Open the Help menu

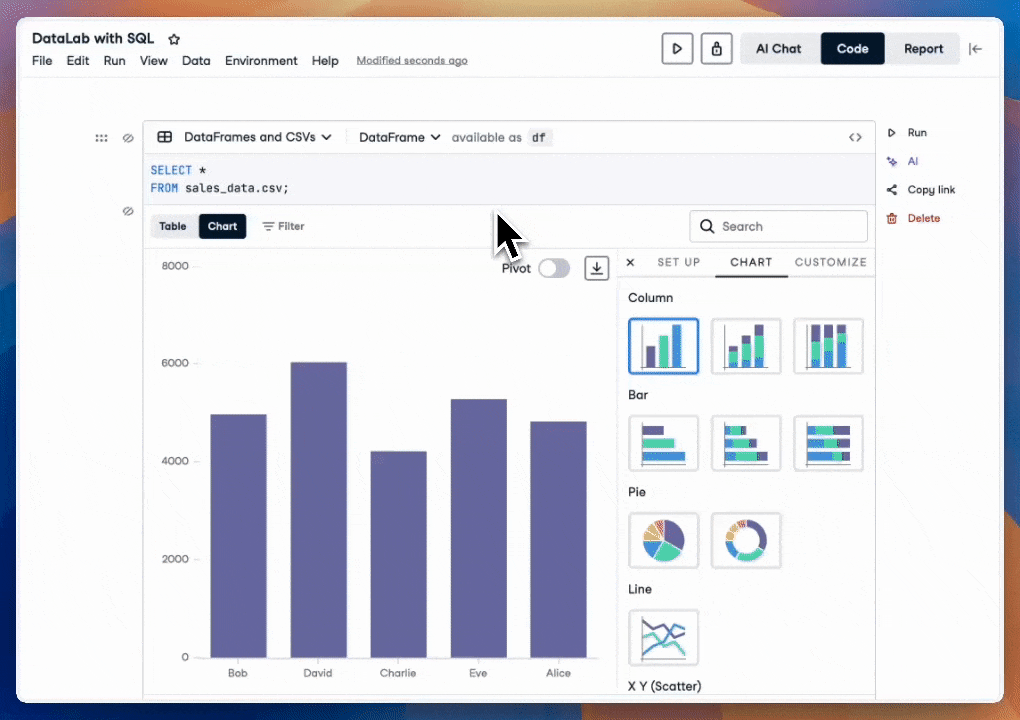coord(325,60)
